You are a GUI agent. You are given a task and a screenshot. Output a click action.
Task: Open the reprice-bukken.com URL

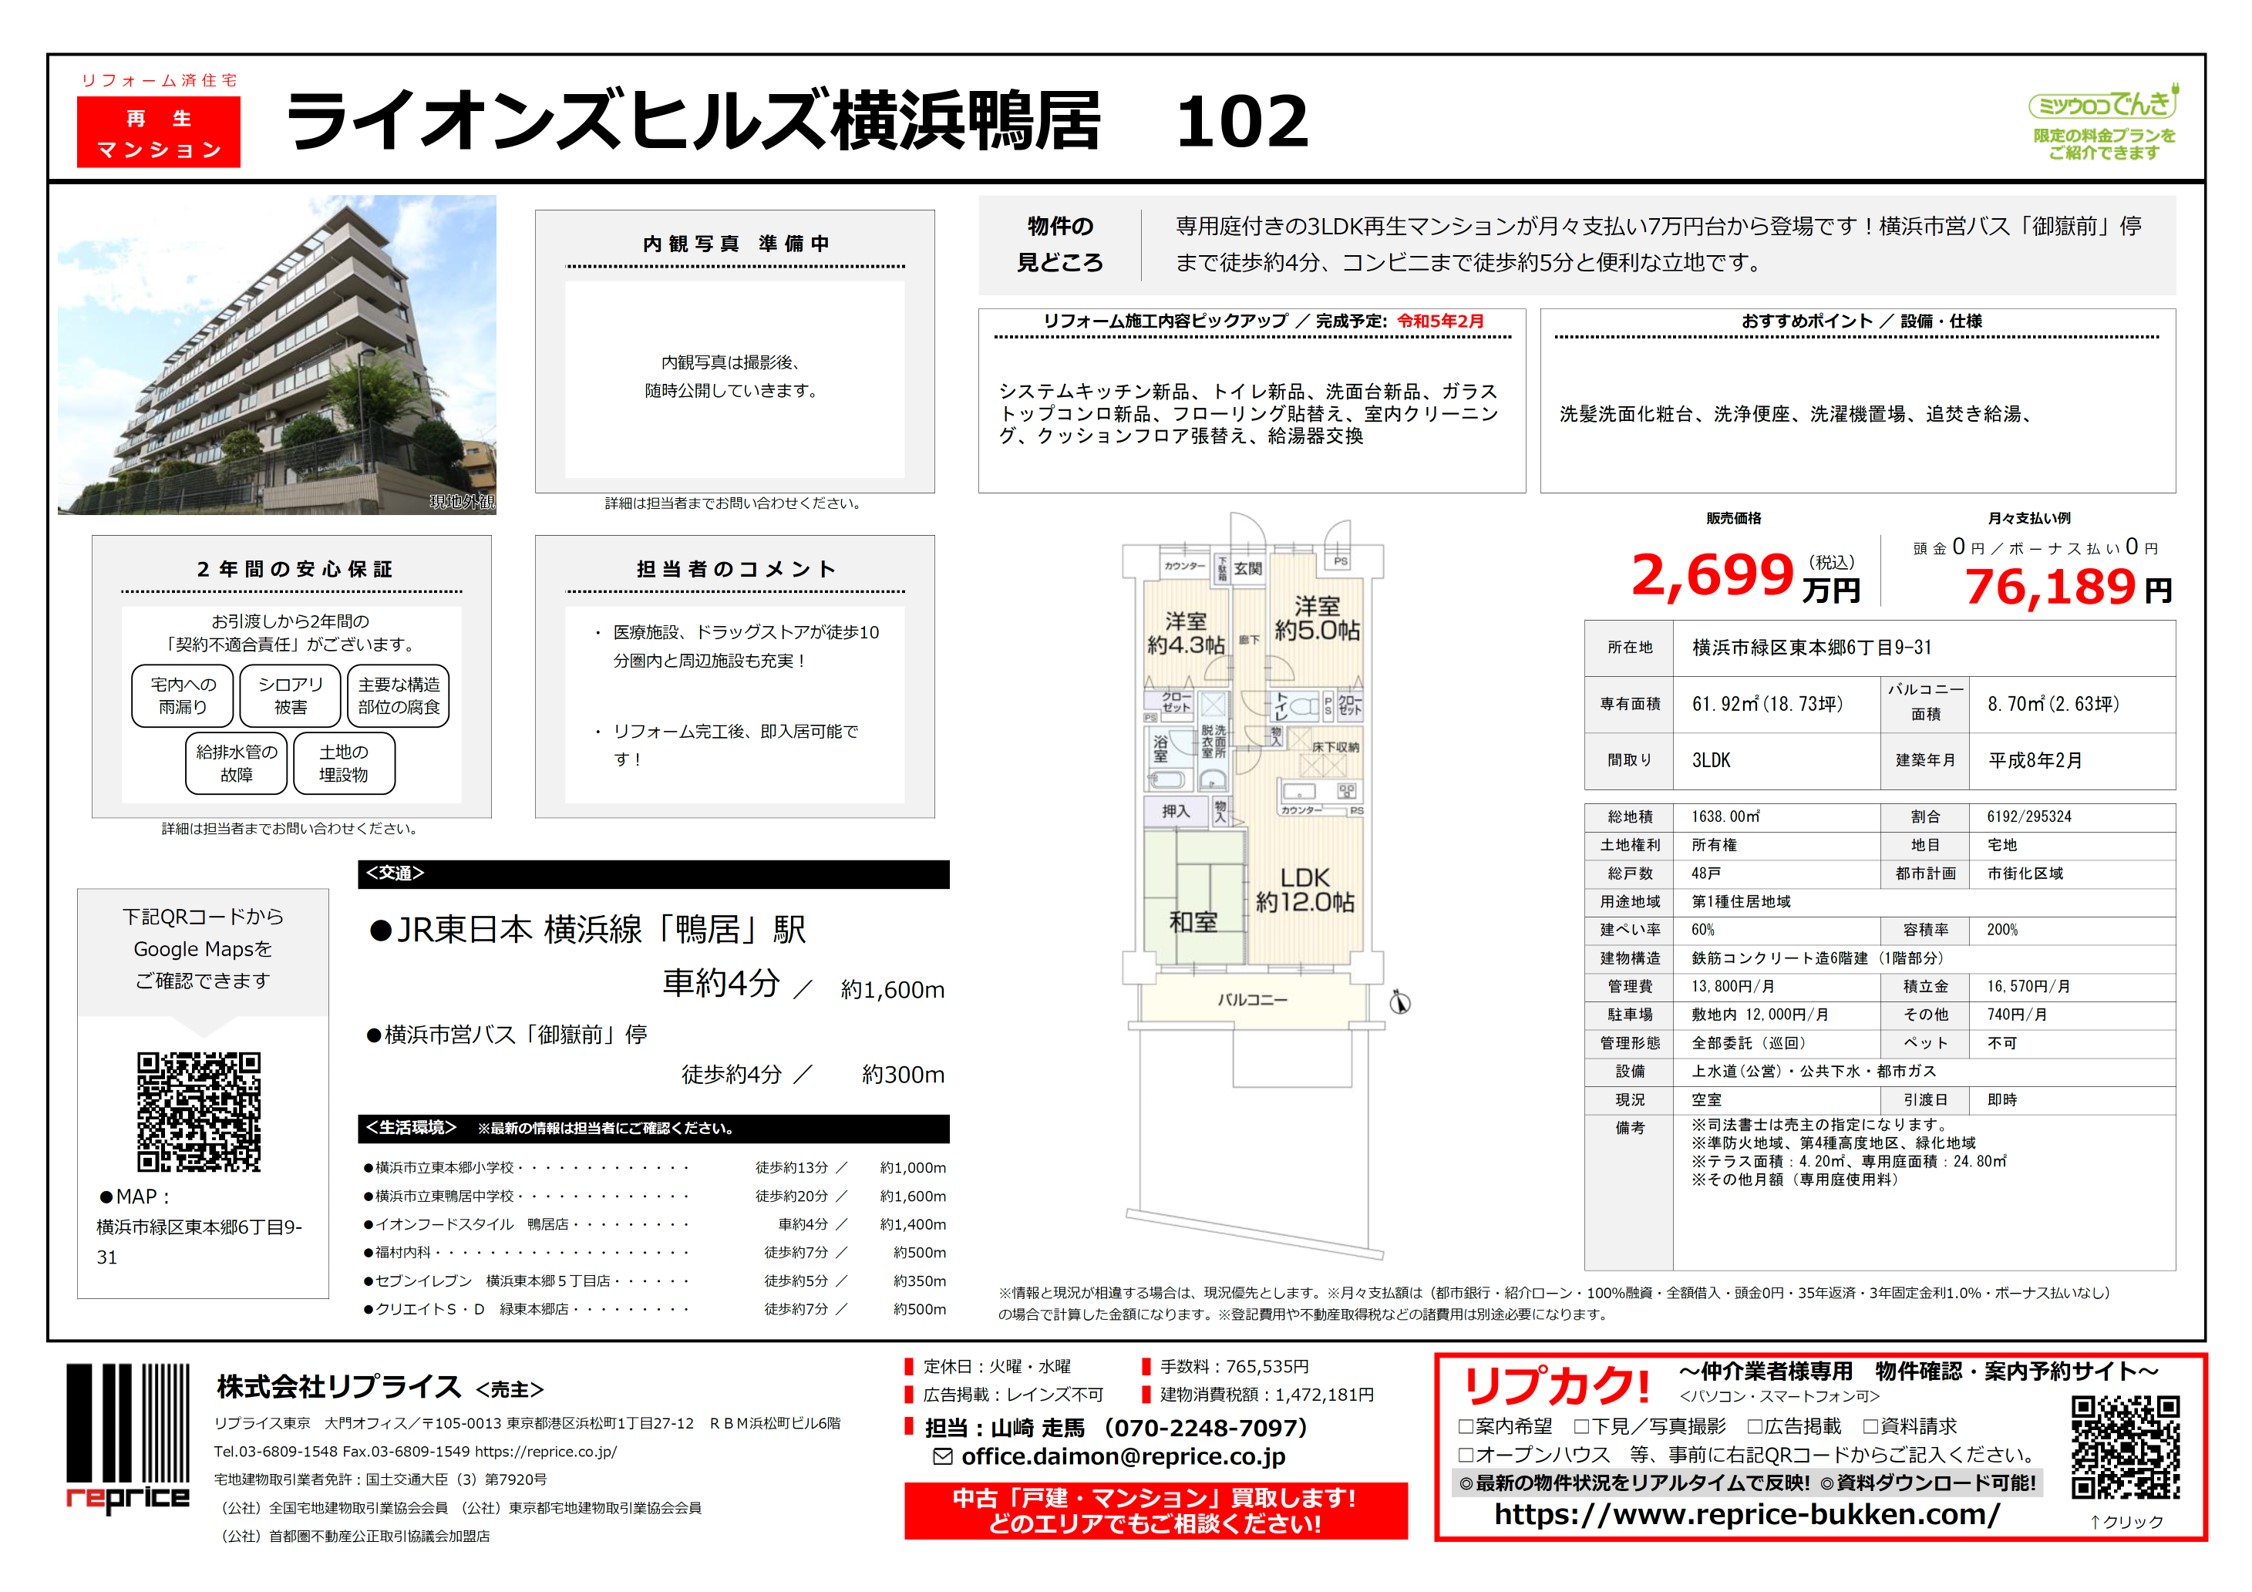(x=1746, y=1514)
